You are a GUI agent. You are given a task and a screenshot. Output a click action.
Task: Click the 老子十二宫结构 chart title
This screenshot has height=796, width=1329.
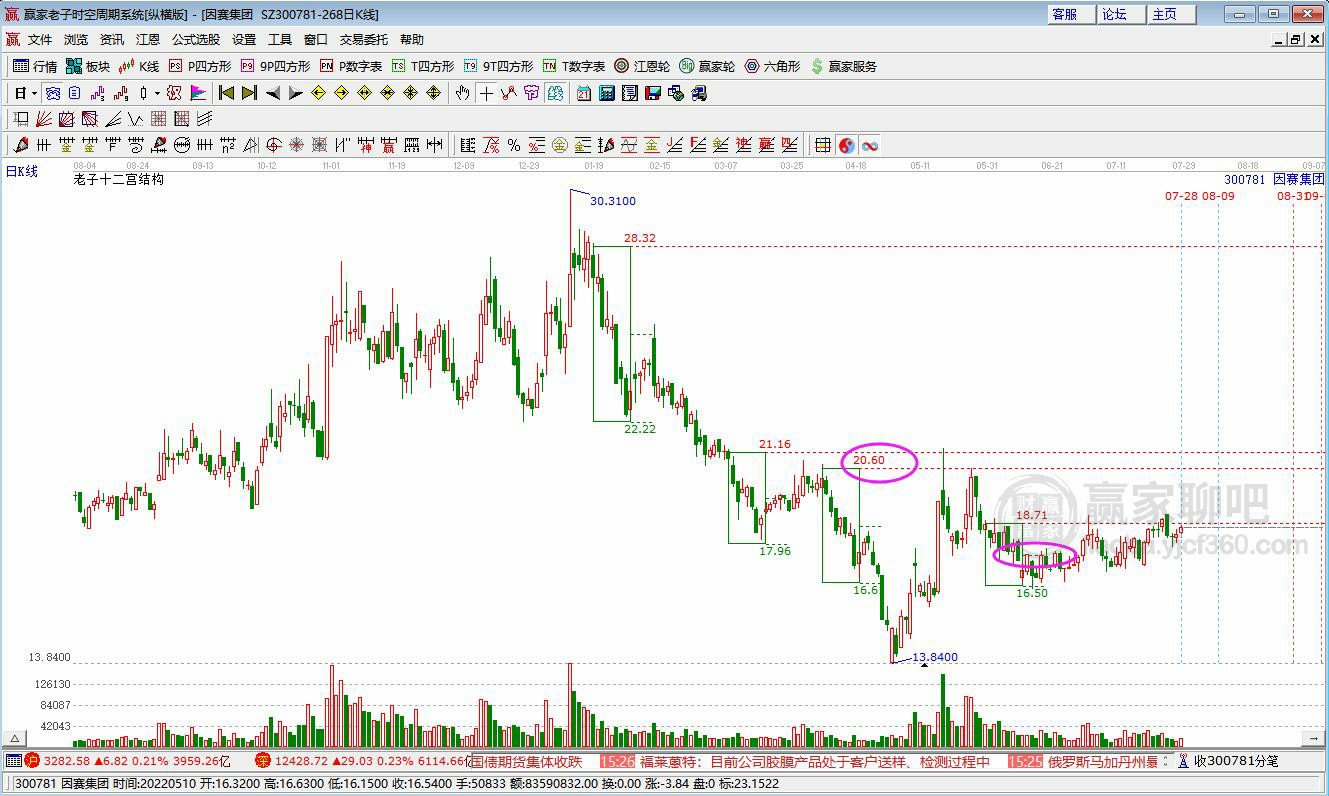pyautogui.click(x=118, y=180)
